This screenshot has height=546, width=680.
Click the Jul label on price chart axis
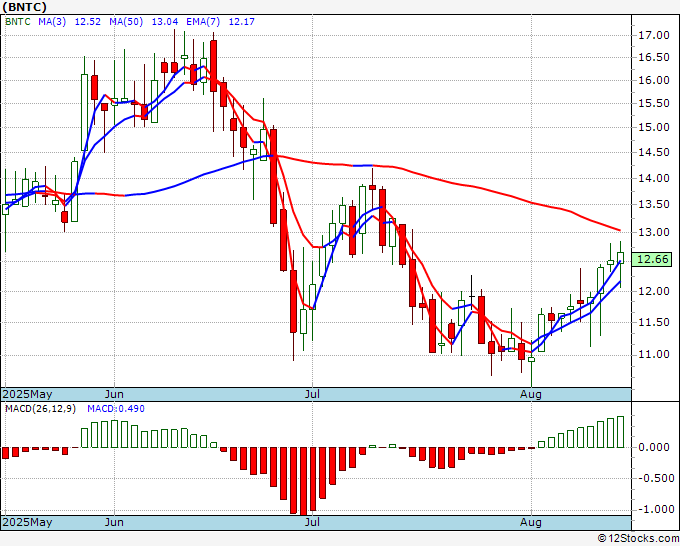(312, 394)
